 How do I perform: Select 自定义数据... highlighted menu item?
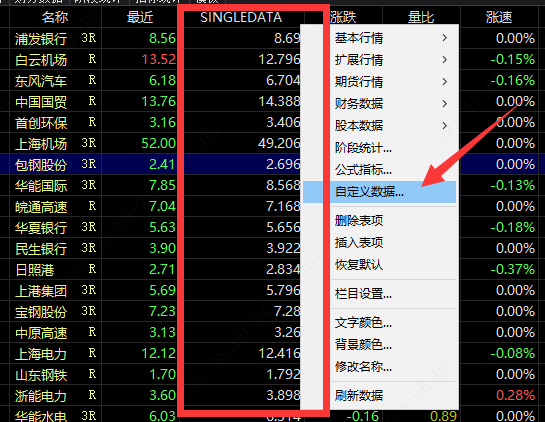380,192
